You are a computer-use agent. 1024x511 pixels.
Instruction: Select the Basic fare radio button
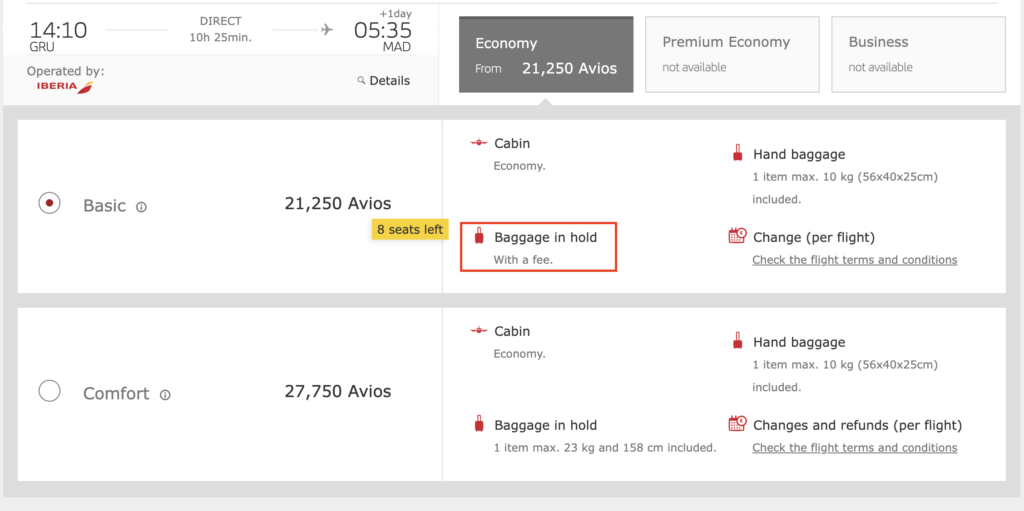(49, 204)
